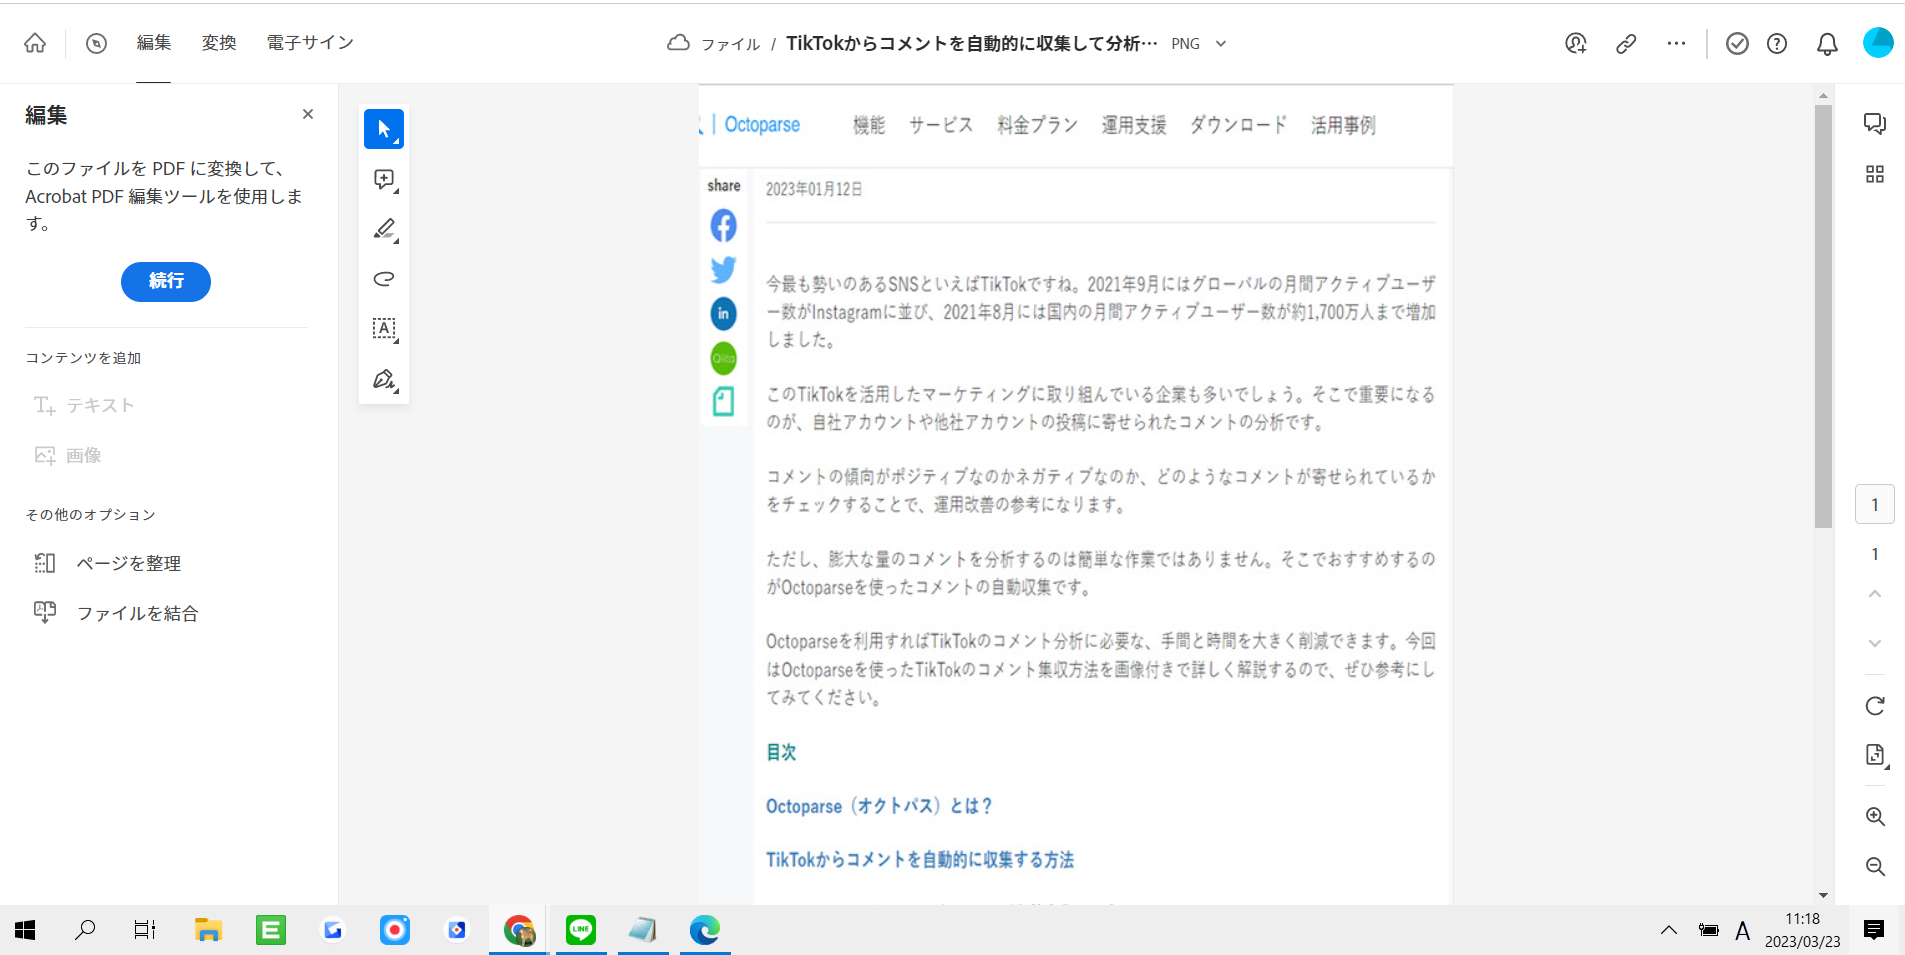Click the 活用事例 menu in document
This screenshot has height=955, width=1905.
pyautogui.click(x=1343, y=125)
